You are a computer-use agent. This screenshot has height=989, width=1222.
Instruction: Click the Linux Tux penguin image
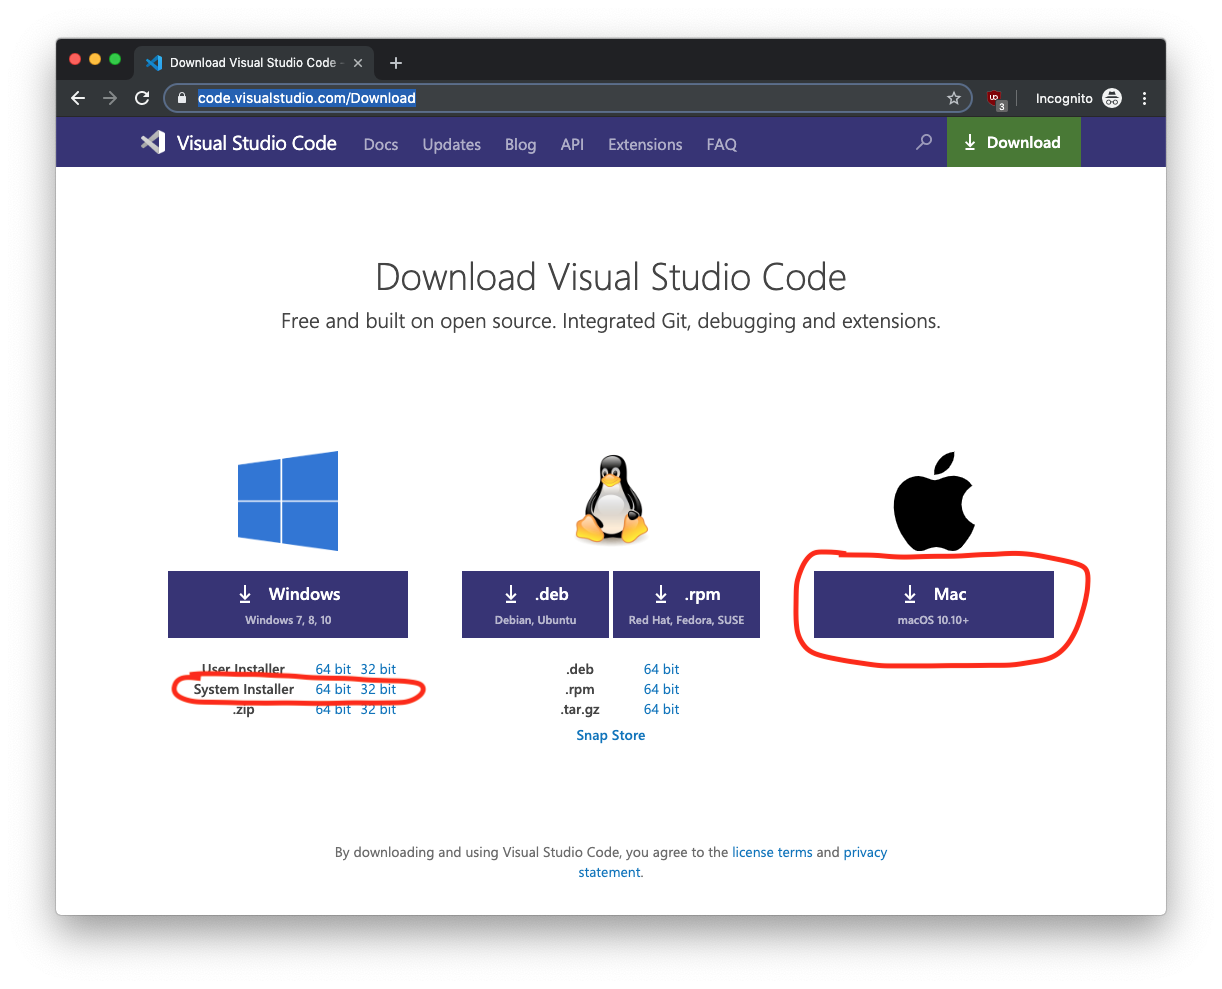(611, 500)
